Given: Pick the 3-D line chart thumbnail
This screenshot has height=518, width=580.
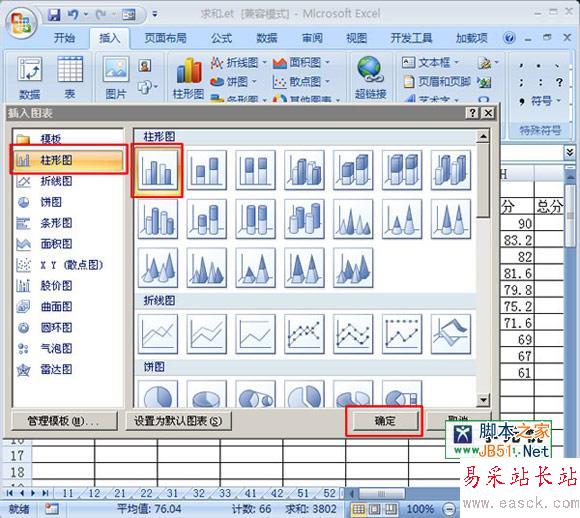Looking at the screenshot, I should coord(451,334).
